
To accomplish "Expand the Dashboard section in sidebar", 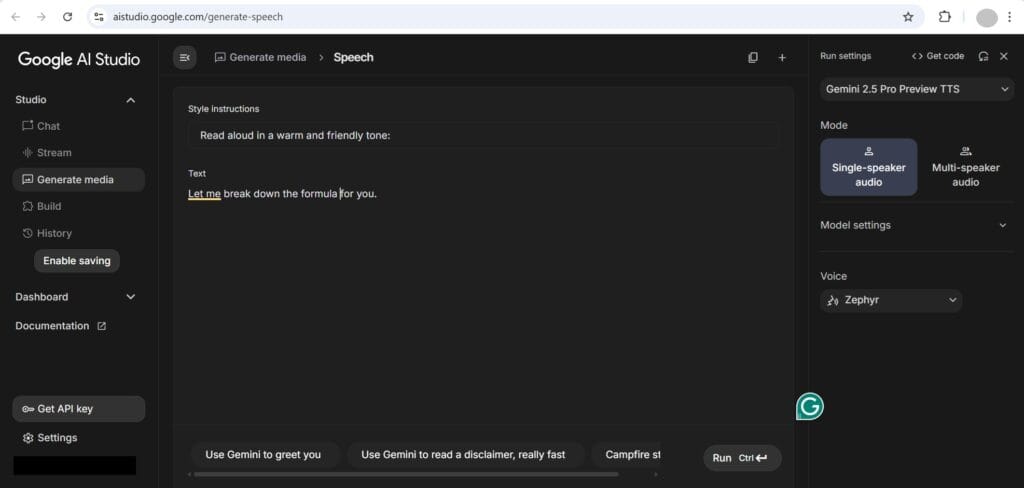I will pyautogui.click(x=130, y=297).
